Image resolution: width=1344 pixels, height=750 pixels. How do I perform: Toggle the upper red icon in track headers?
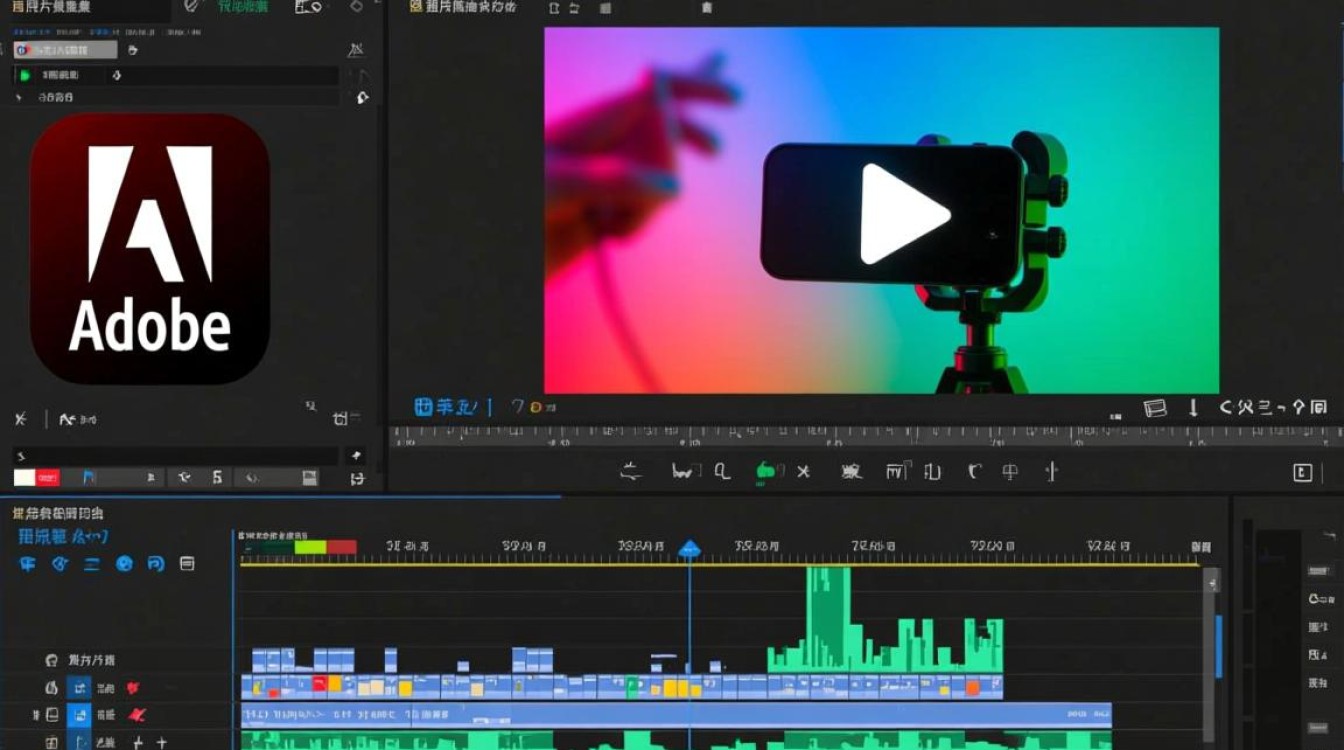click(x=132, y=688)
